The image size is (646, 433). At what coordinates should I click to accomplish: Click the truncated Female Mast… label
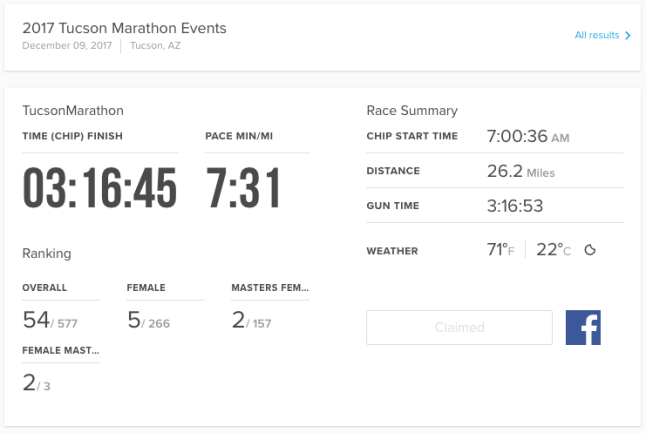tap(61, 351)
